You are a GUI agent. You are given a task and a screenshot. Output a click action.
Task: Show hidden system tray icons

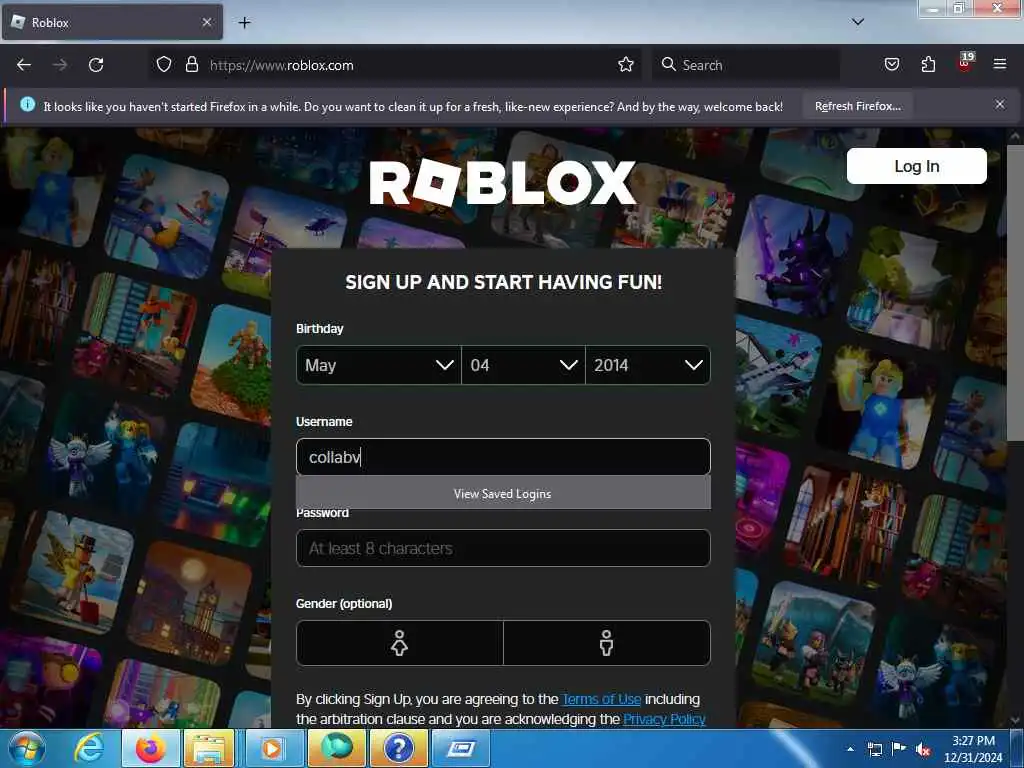(850, 749)
